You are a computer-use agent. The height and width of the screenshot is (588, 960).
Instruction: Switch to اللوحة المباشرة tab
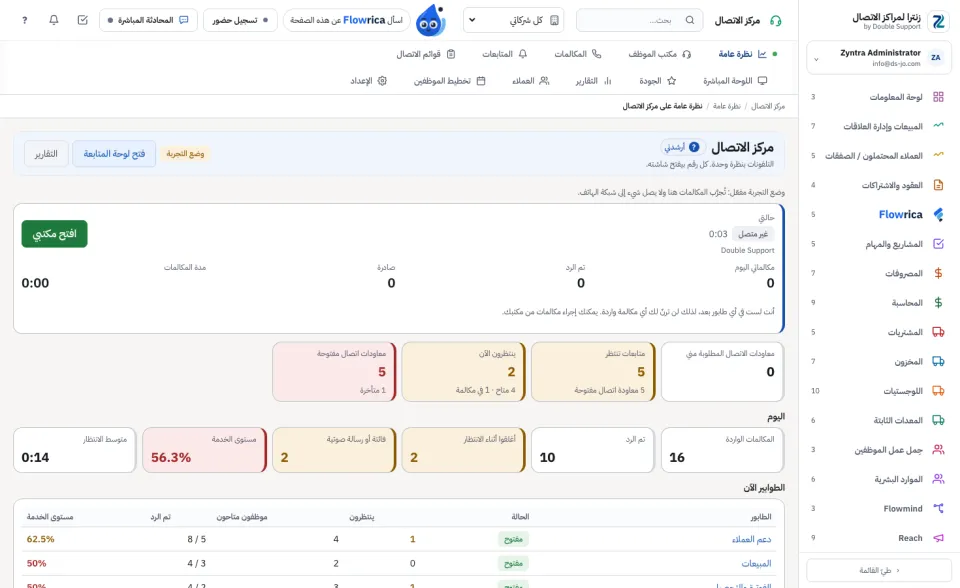click(735, 81)
